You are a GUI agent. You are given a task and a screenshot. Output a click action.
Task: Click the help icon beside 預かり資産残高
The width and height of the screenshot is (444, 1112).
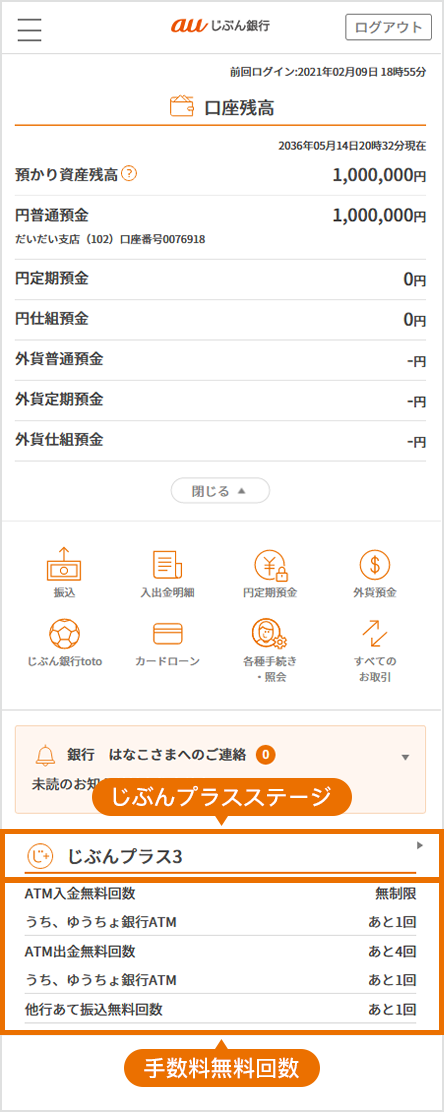129,173
